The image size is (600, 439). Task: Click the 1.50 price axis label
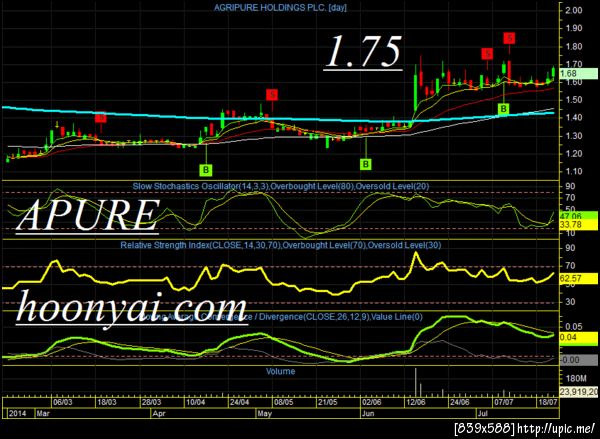coord(573,100)
